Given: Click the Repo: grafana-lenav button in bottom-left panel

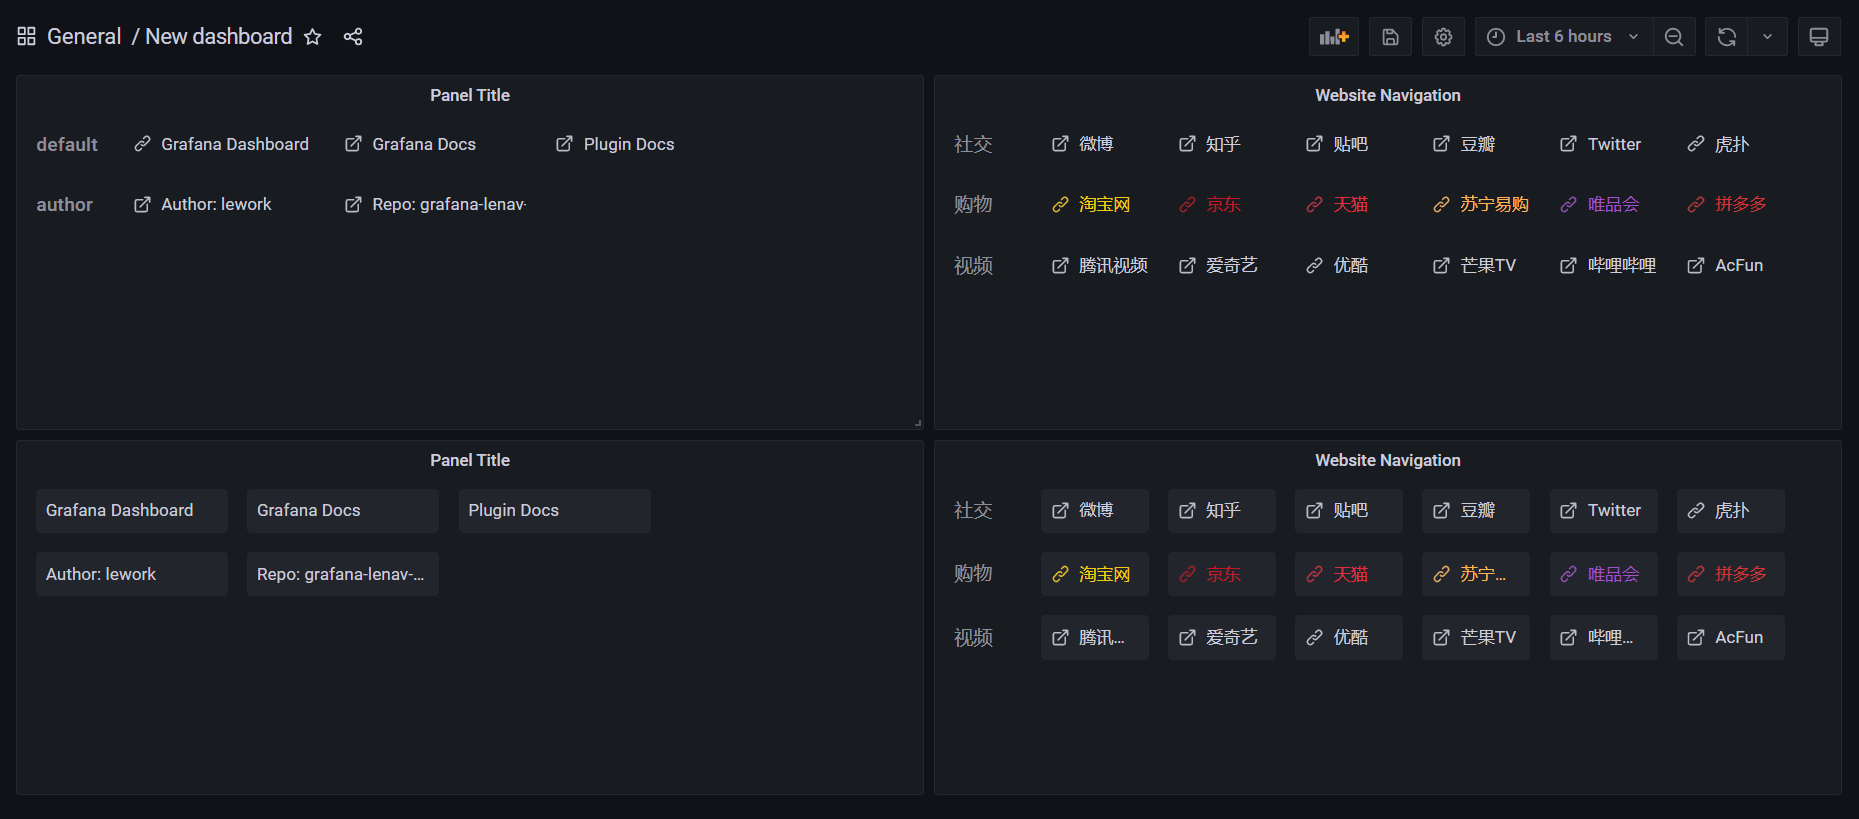Looking at the screenshot, I should tap(343, 574).
